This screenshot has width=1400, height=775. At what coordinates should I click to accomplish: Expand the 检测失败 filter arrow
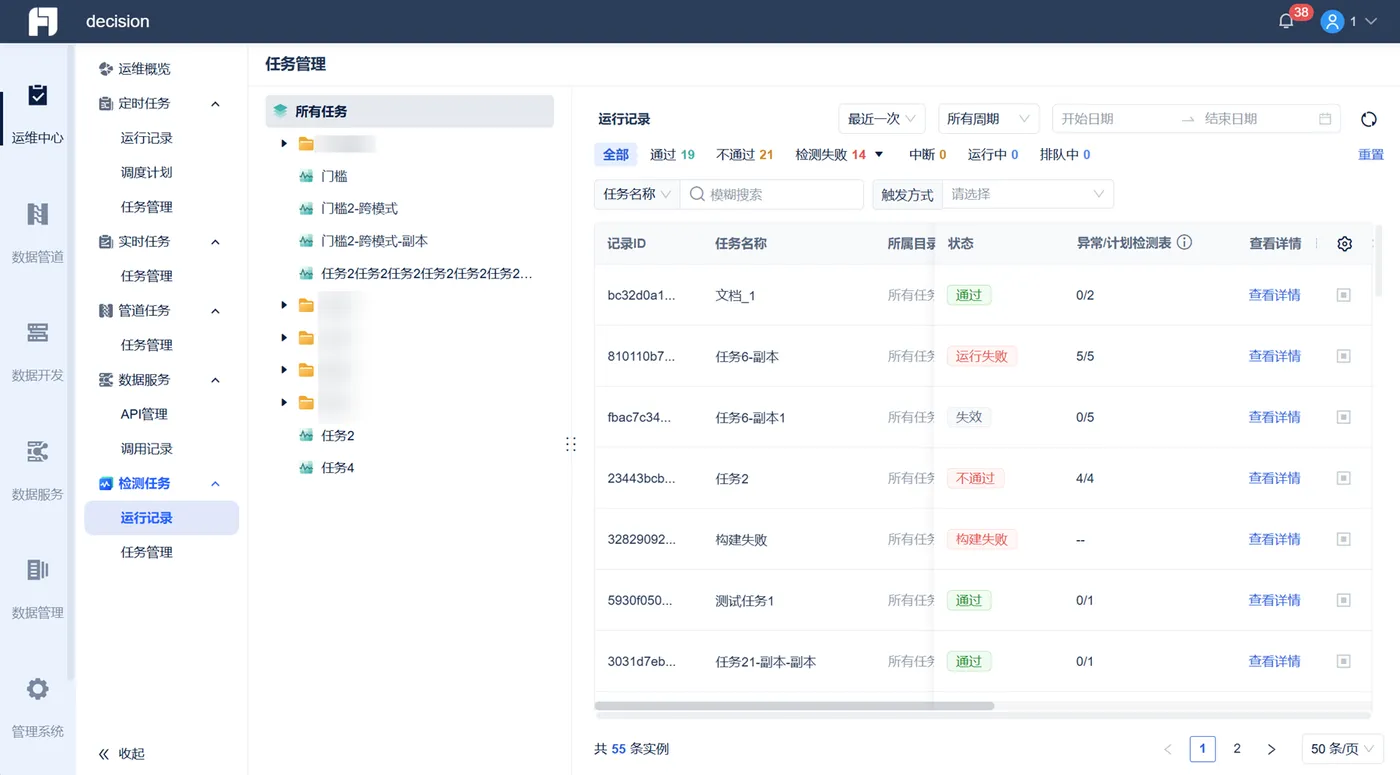(x=879, y=155)
